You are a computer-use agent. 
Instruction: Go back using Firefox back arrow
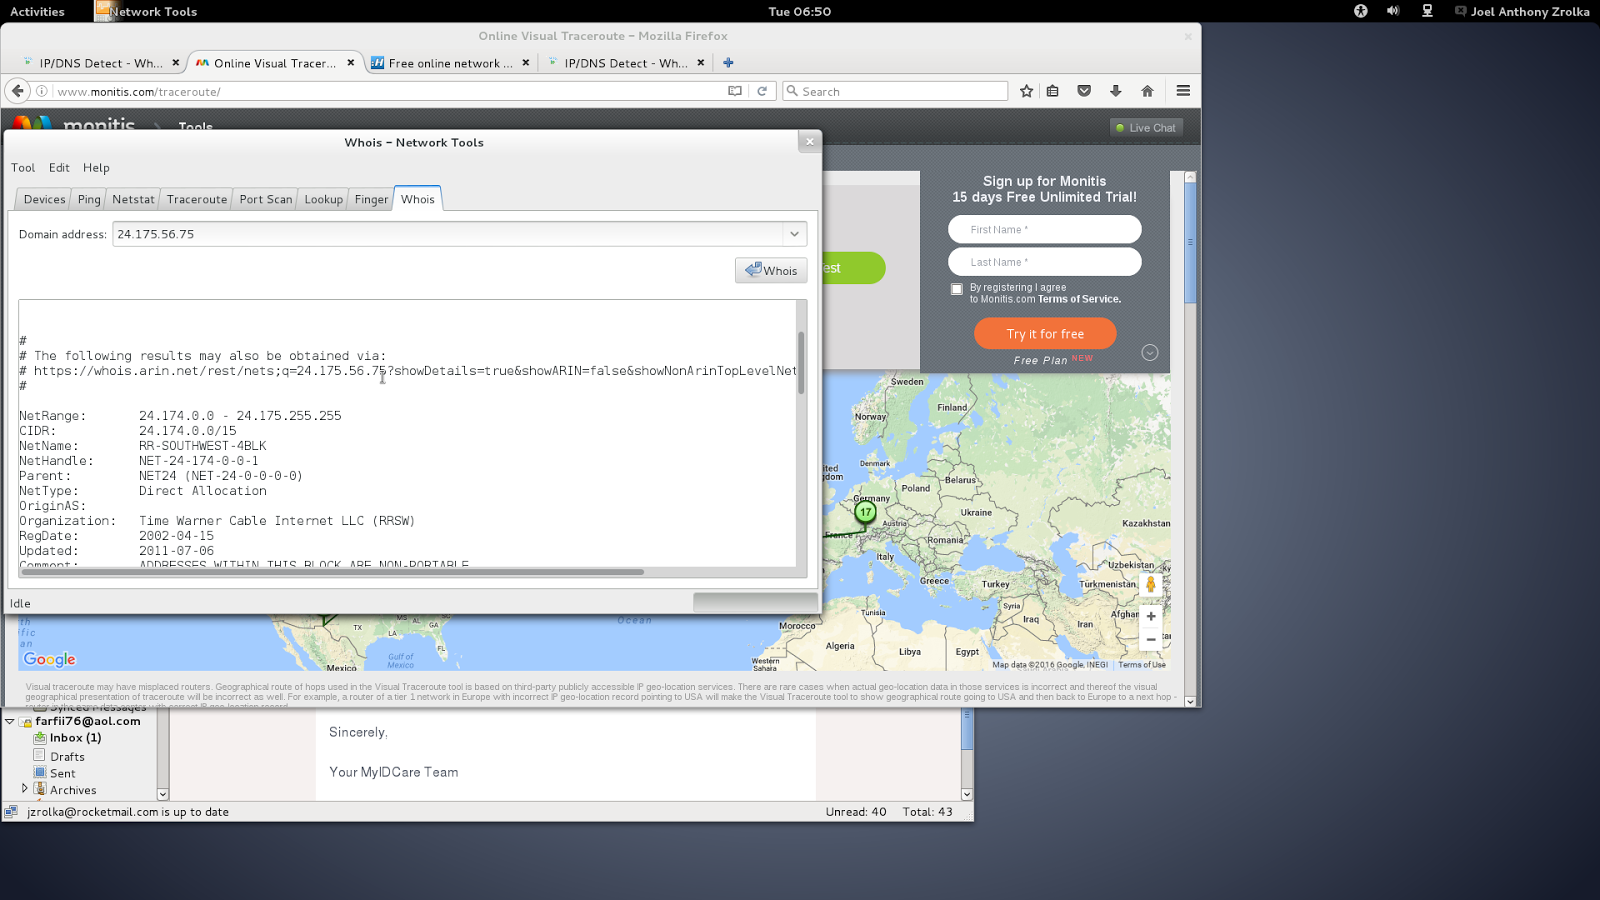coord(17,91)
